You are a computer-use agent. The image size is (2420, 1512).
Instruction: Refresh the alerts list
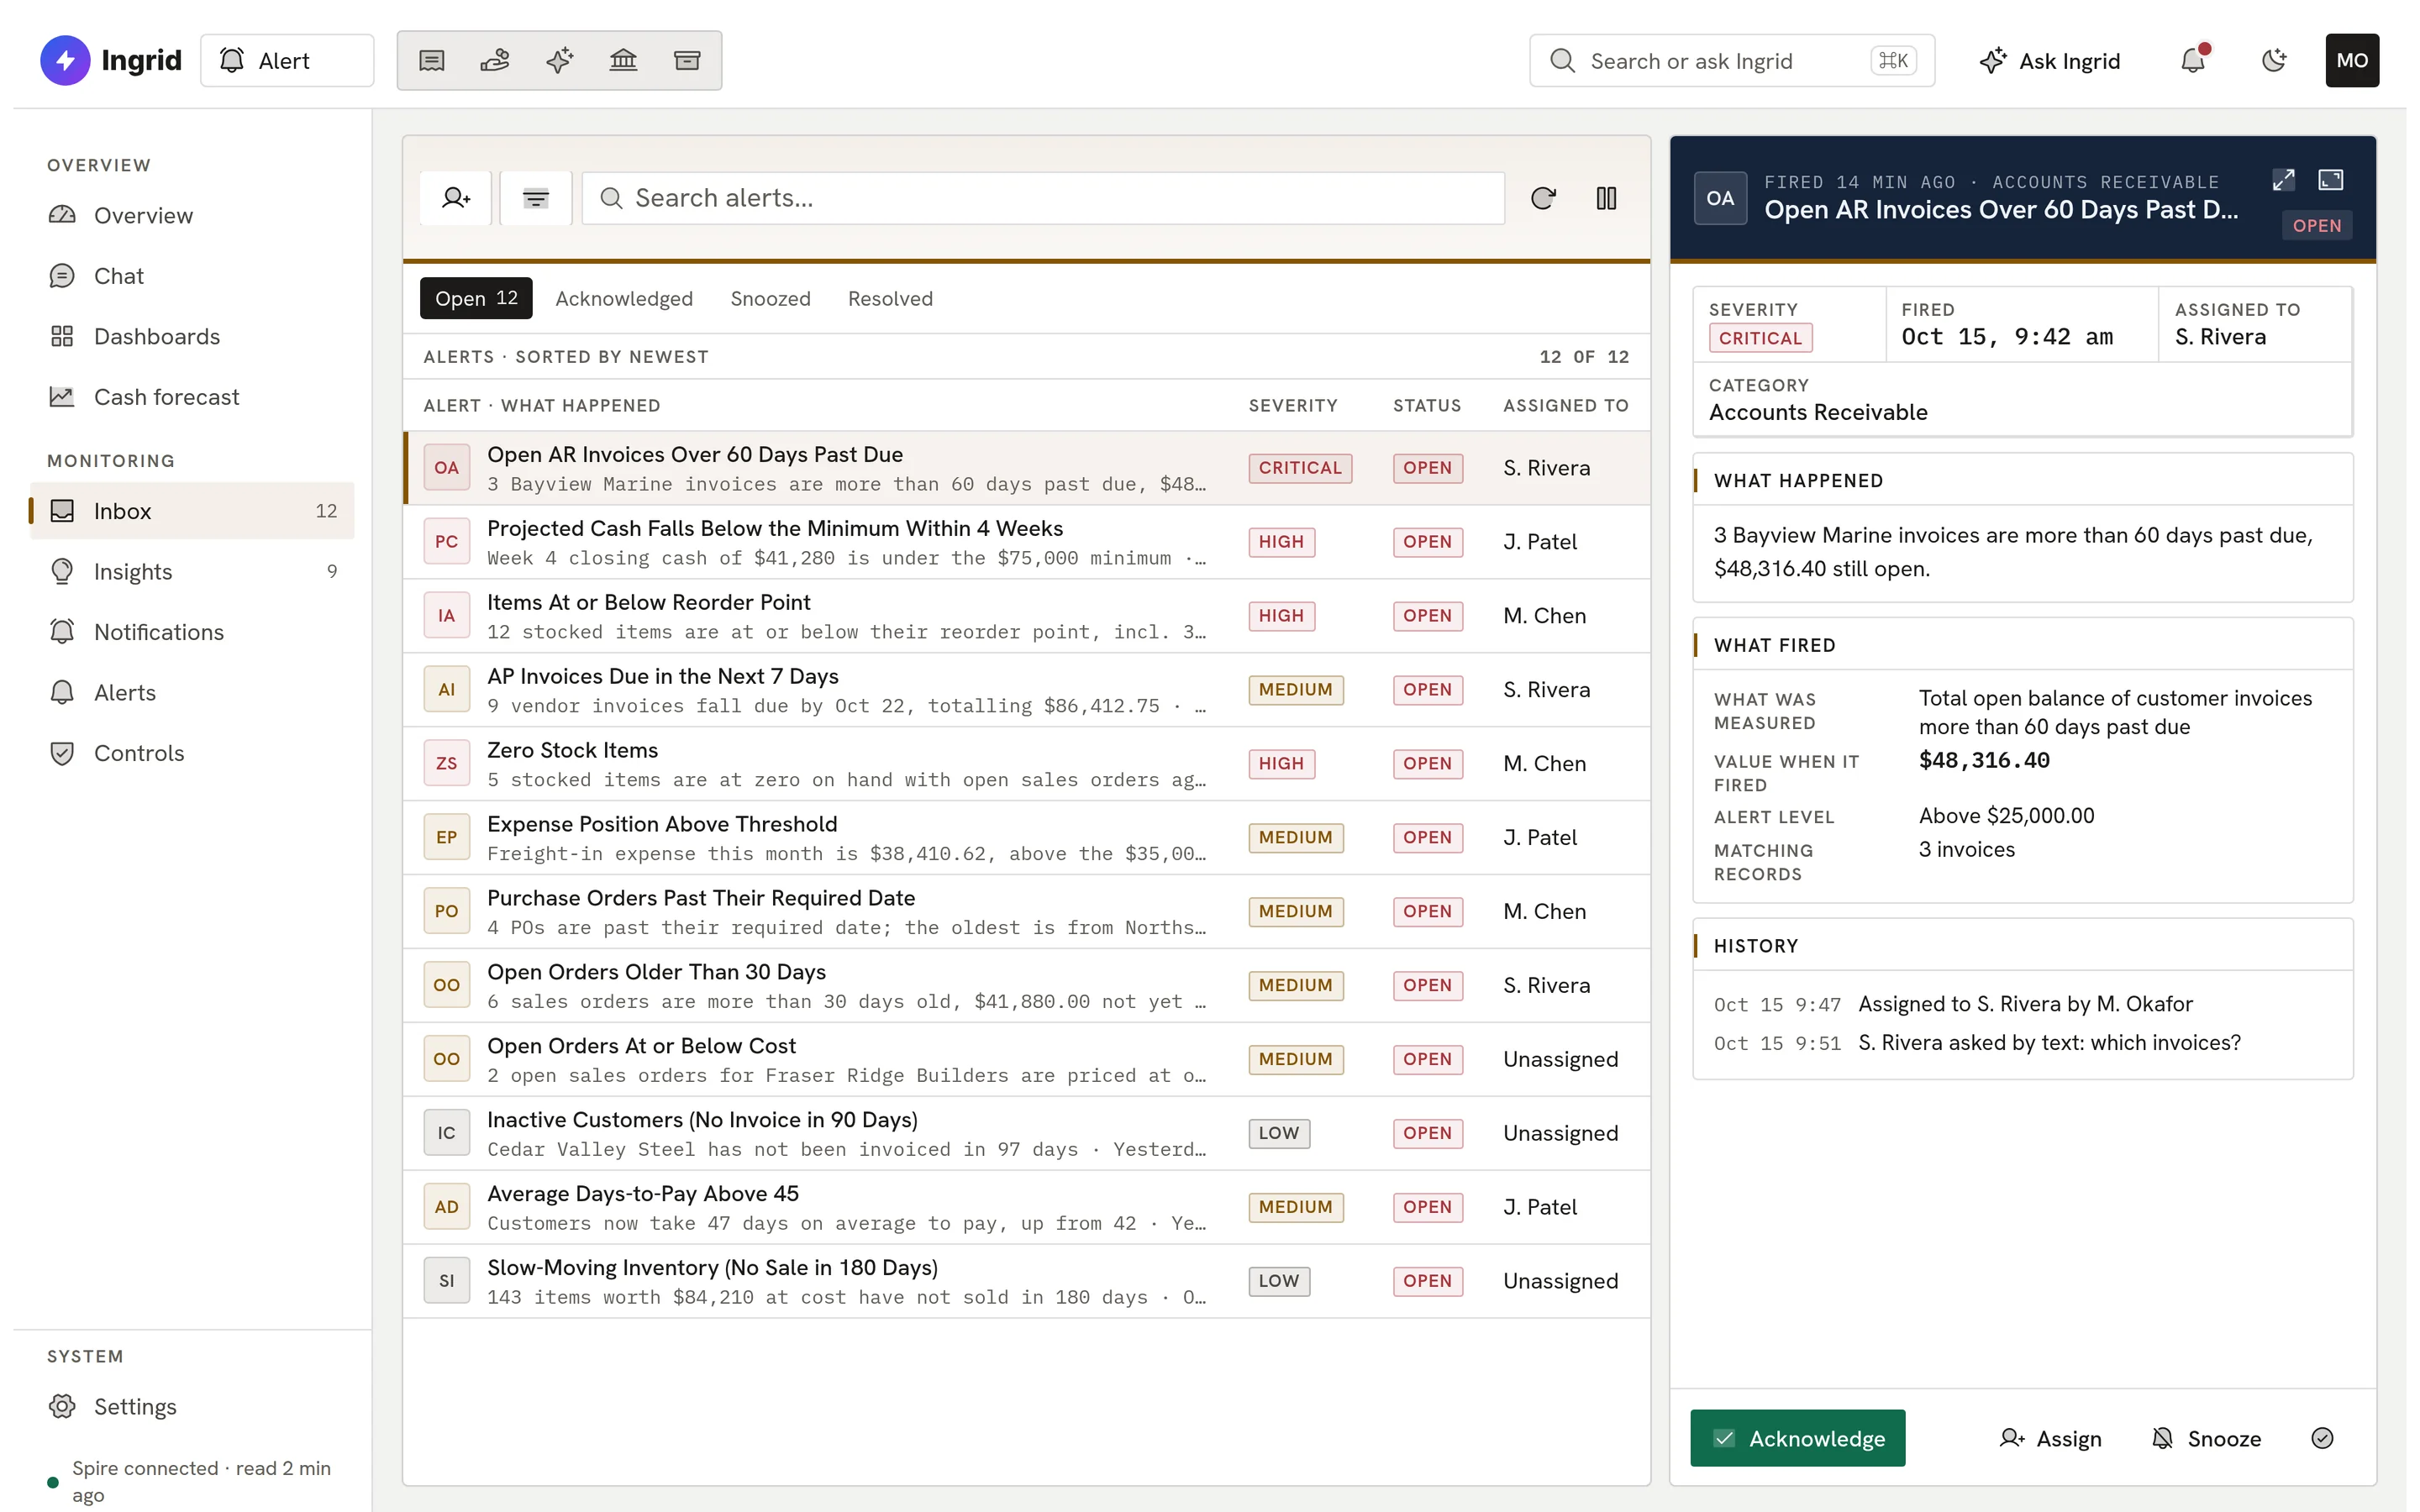click(1543, 198)
